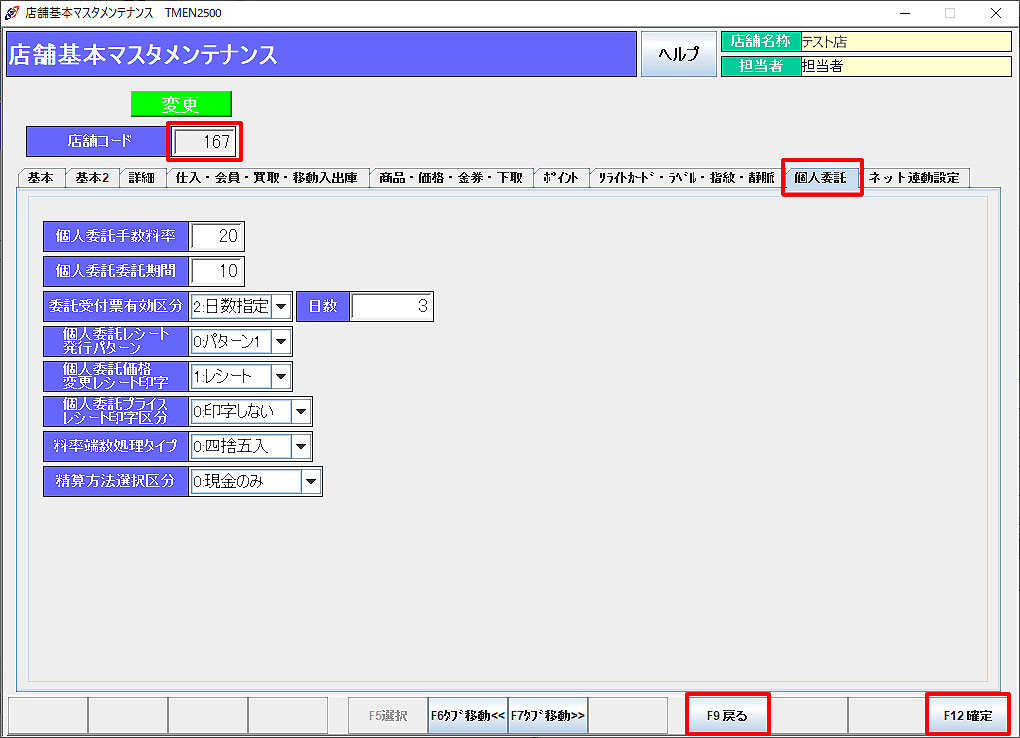Viewport: 1020px width, 738px height.
Task: Open the ネット連動設定 tab
Action: (x=914, y=178)
